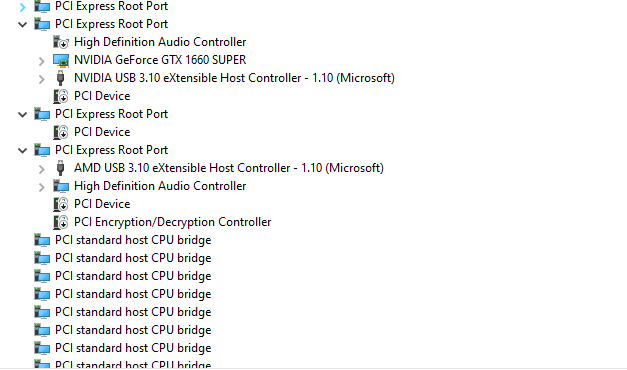Click the AMD USB 3.10 host controller plug icon
Viewport: 627px width, 370px height.
click(60, 168)
